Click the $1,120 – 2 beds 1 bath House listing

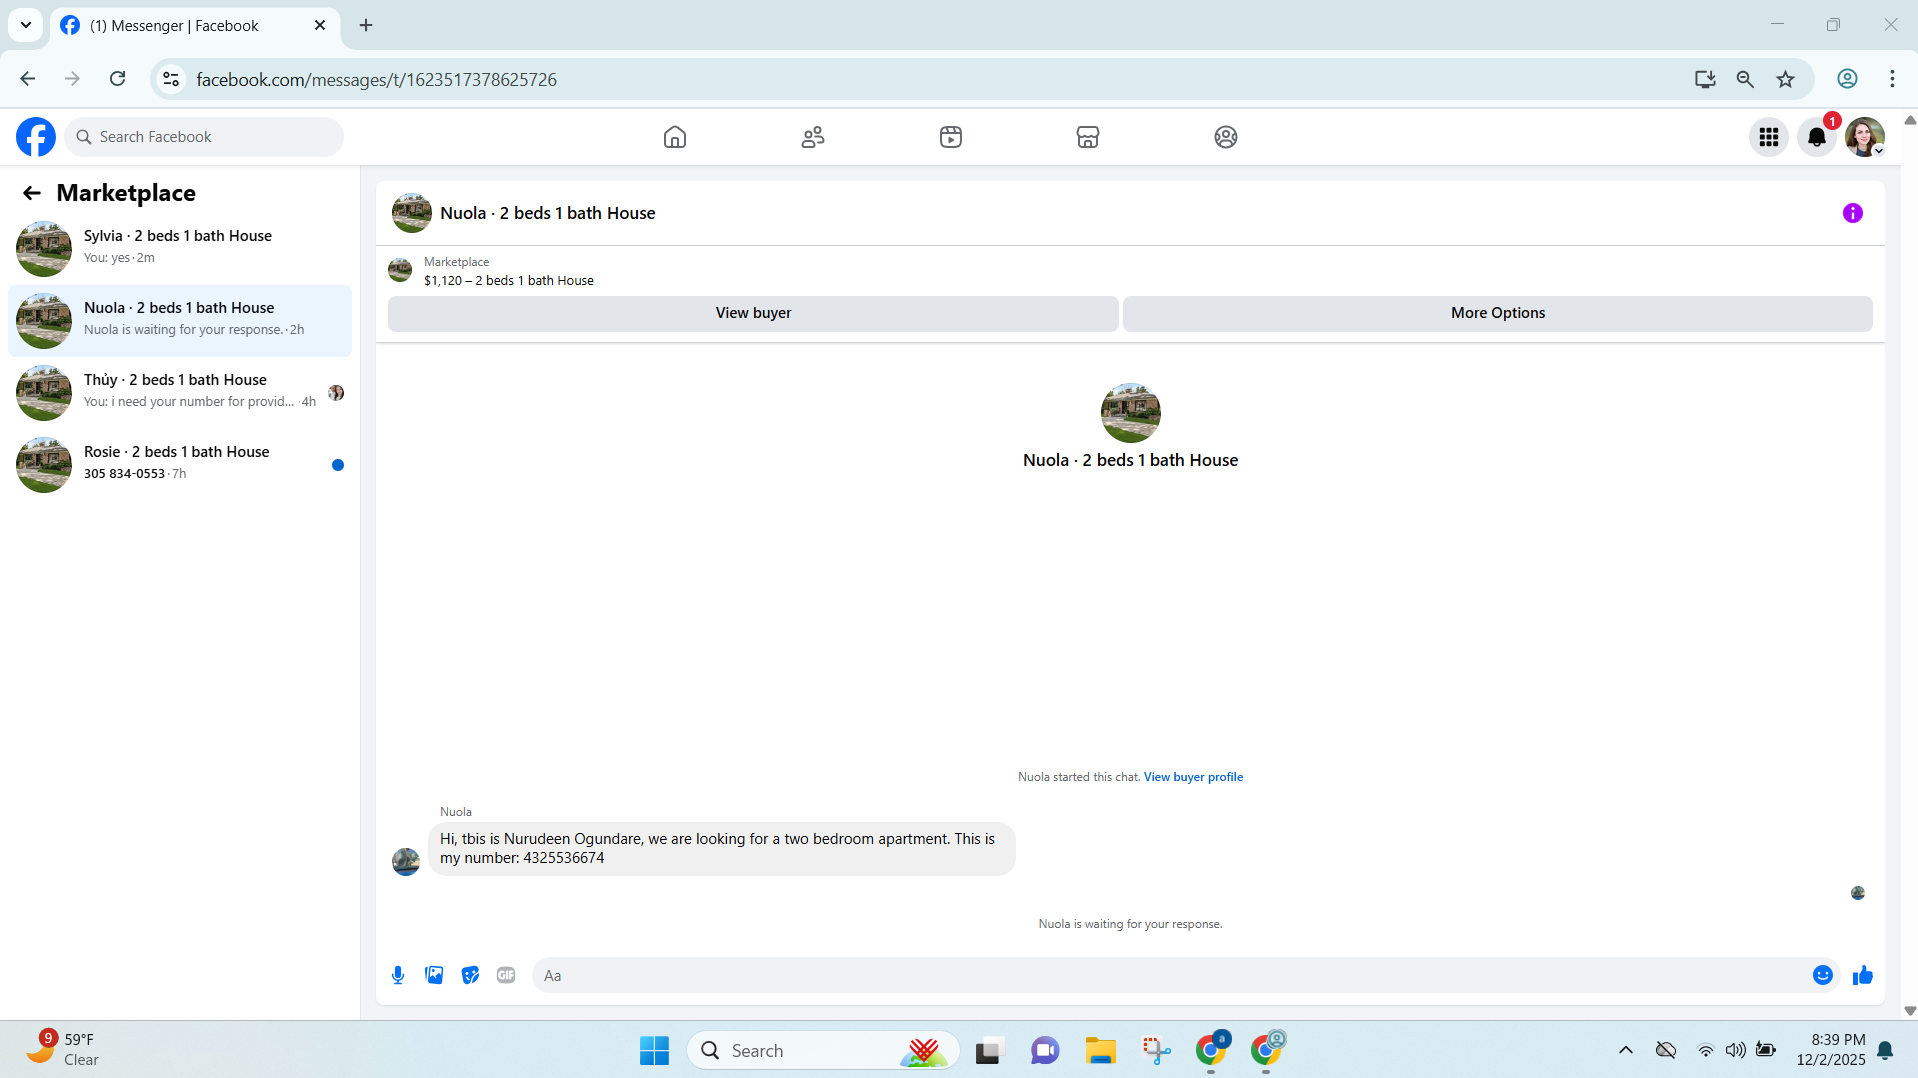(509, 281)
